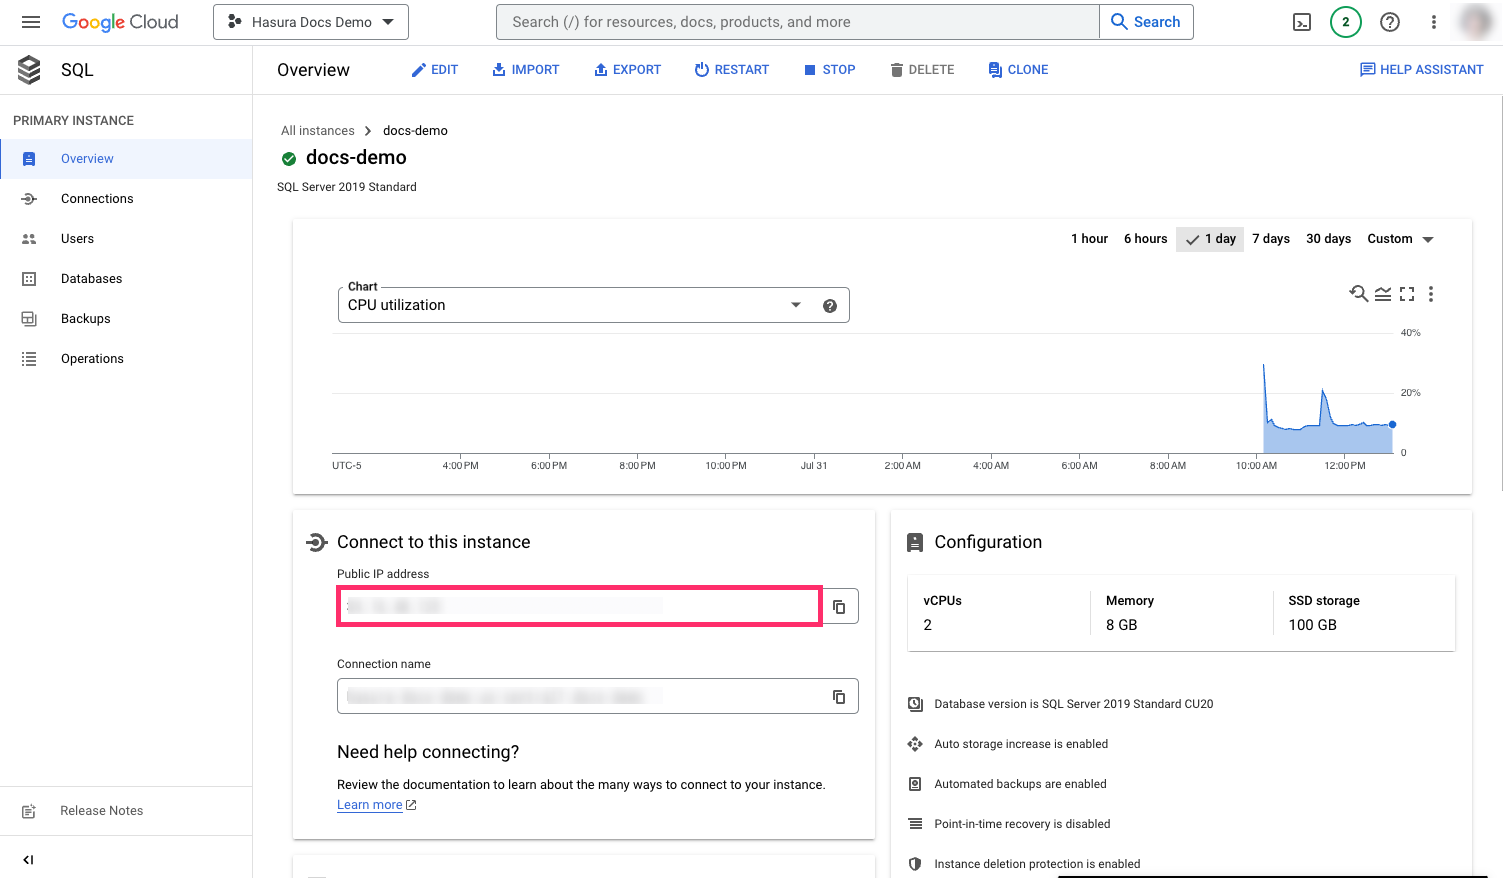
Task: Click the docs-demo green status check
Action: pyautogui.click(x=289, y=159)
